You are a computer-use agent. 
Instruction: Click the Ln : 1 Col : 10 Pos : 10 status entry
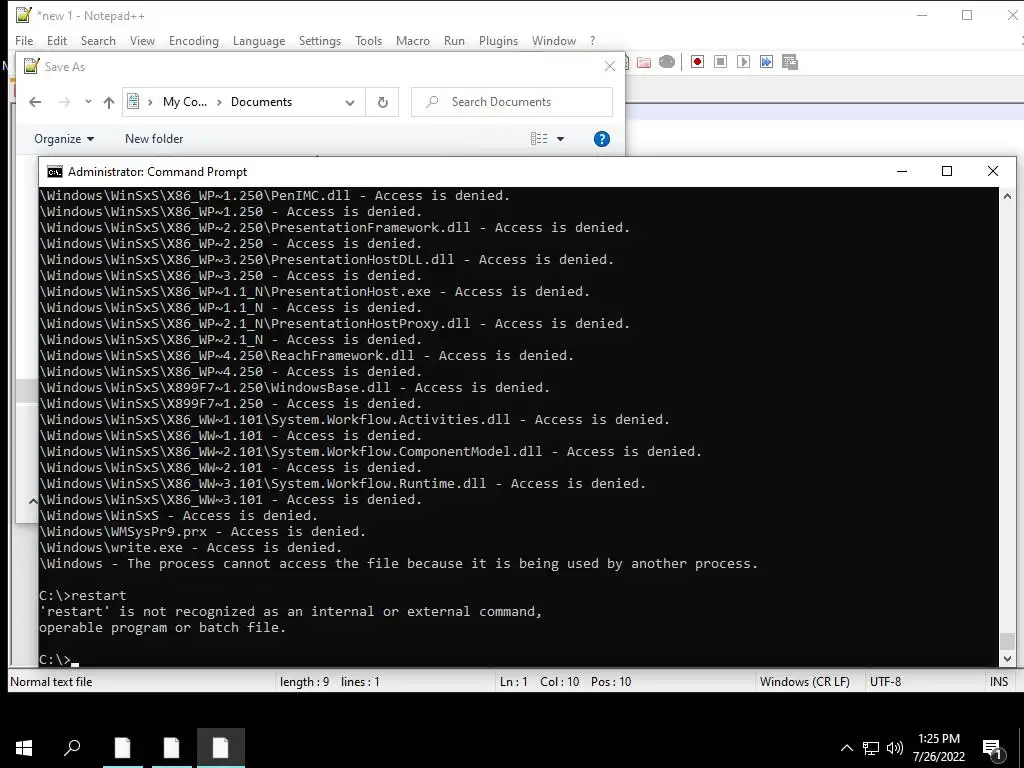point(566,682)
